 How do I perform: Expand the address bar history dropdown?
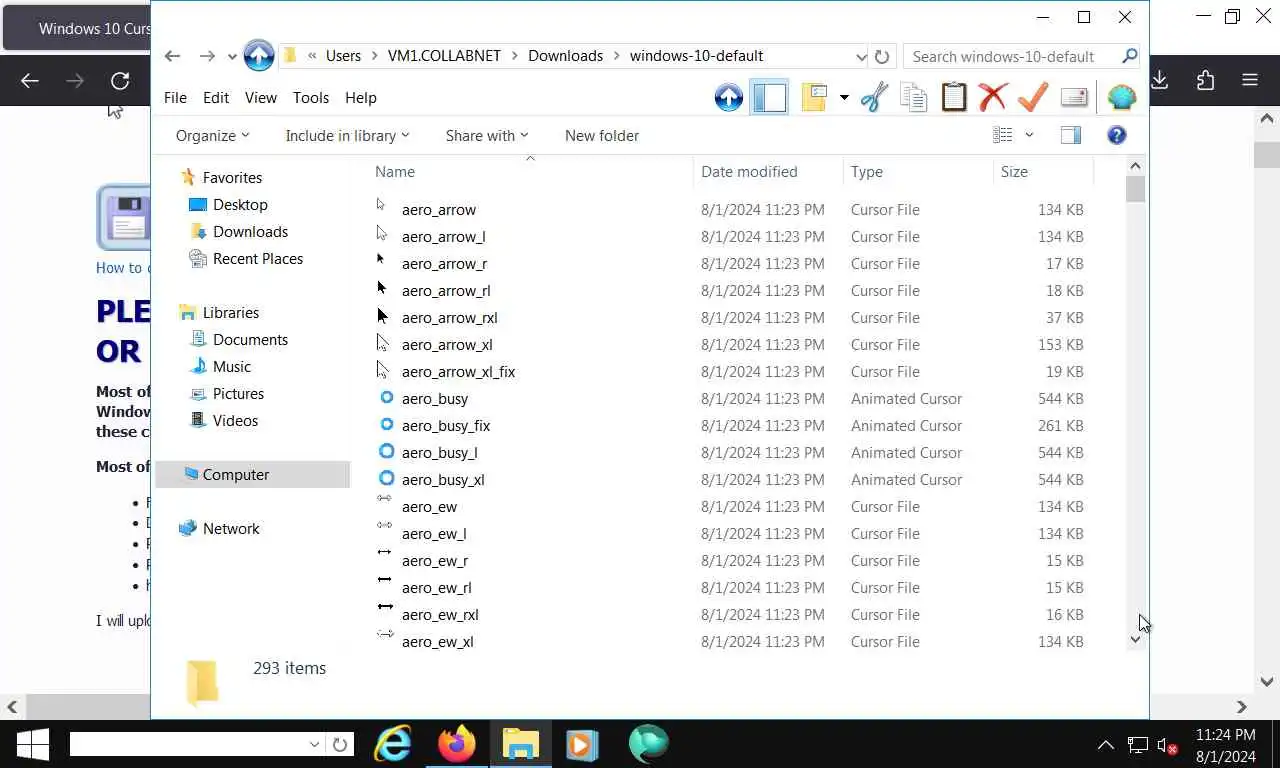pos(861,56)
